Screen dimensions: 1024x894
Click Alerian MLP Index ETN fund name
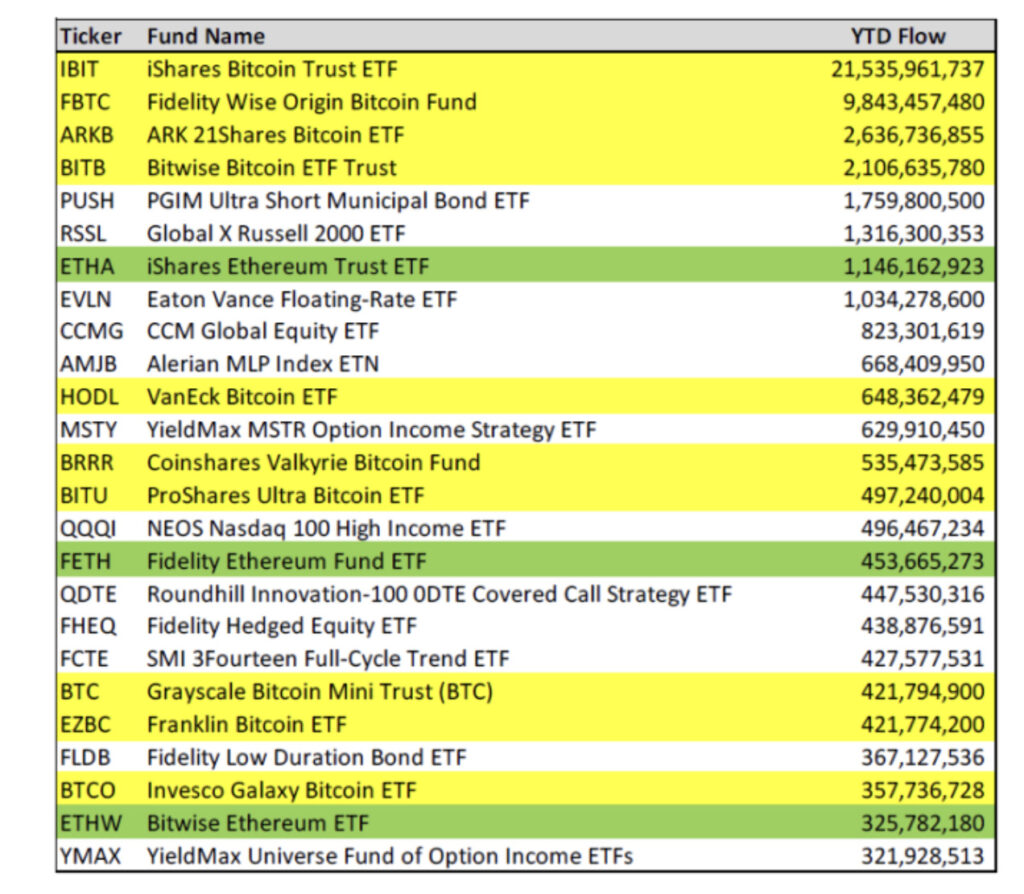click(x=262, y=364)
